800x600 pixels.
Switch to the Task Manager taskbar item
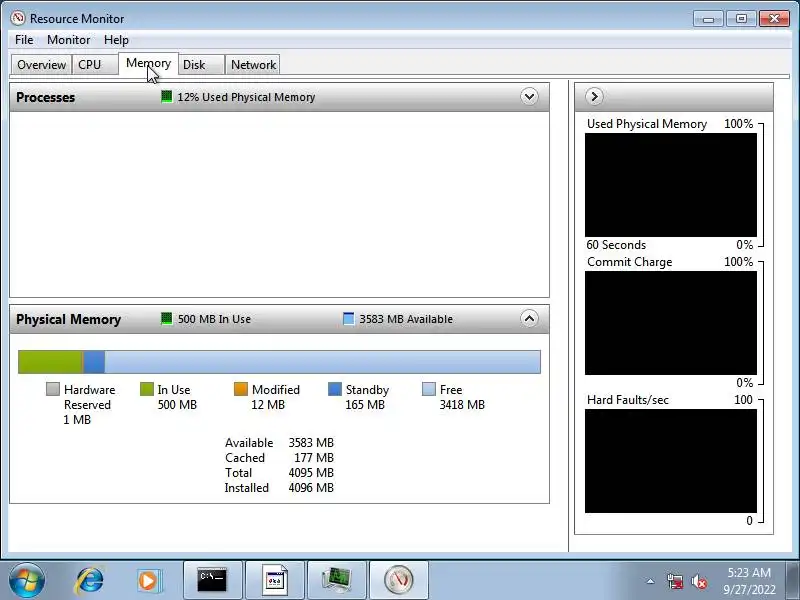tap(337, 581)
